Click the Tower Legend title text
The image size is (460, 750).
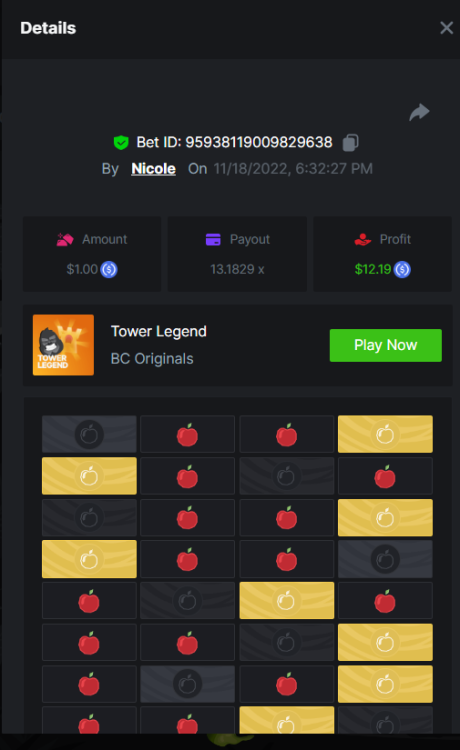click(x=159, y=331)
